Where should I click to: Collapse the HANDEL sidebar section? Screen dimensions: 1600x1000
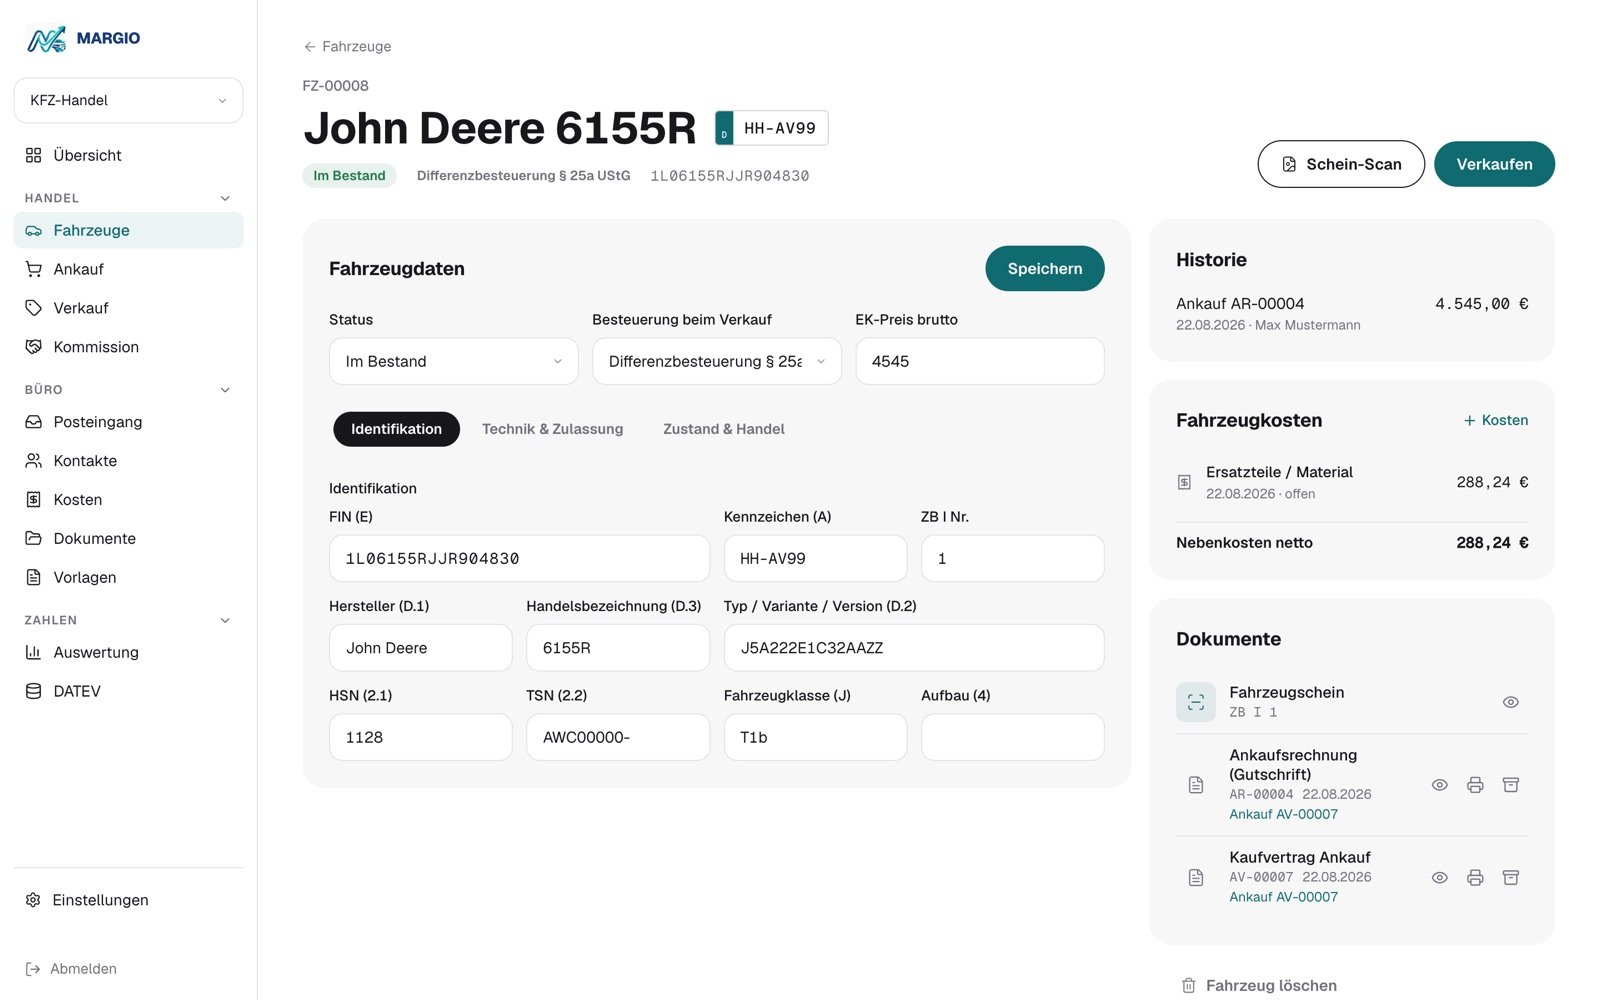(225, 198)
